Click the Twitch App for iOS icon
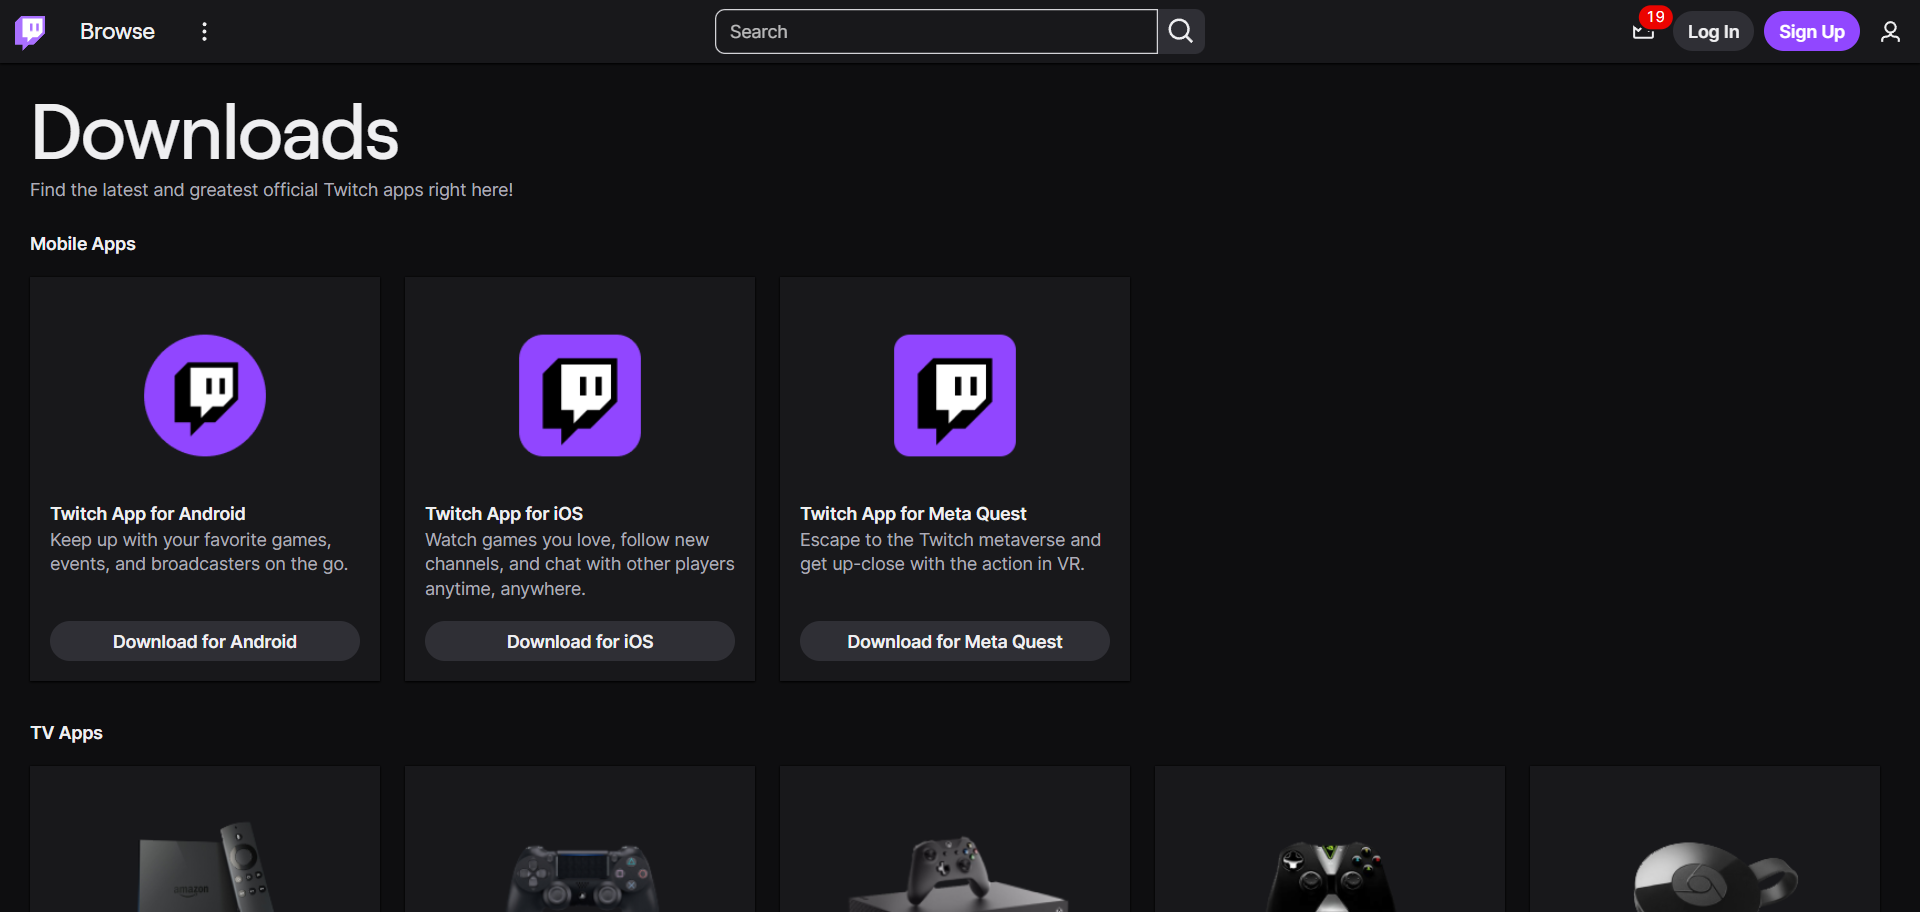Image resolution: width=1920 pixels, height=912 pixels. click(579, 394)
